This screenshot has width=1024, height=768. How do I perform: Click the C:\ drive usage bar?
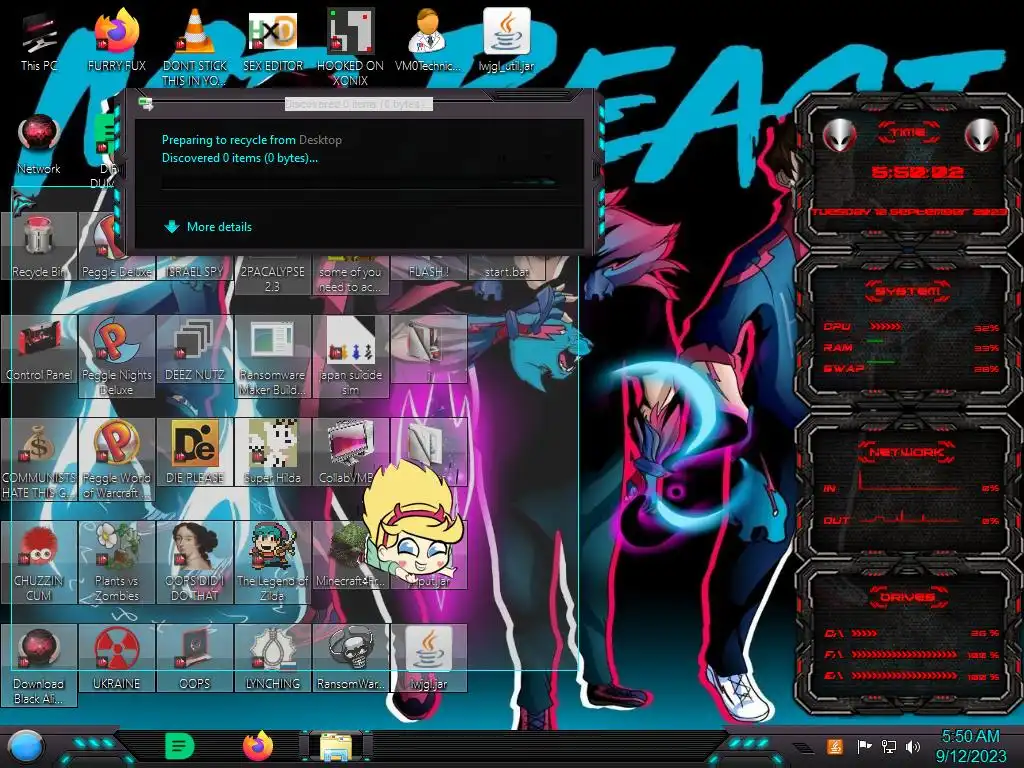coord(864,633)
